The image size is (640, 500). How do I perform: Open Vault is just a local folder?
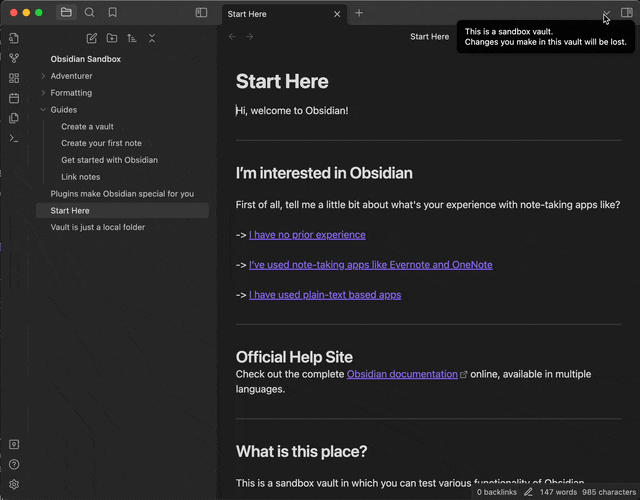coord(98,227)
